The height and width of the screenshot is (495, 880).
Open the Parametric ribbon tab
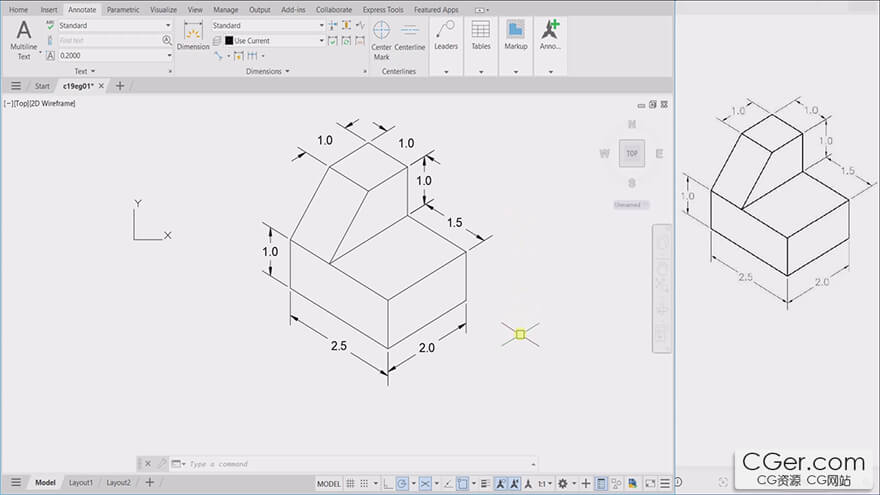click(123, 10)
